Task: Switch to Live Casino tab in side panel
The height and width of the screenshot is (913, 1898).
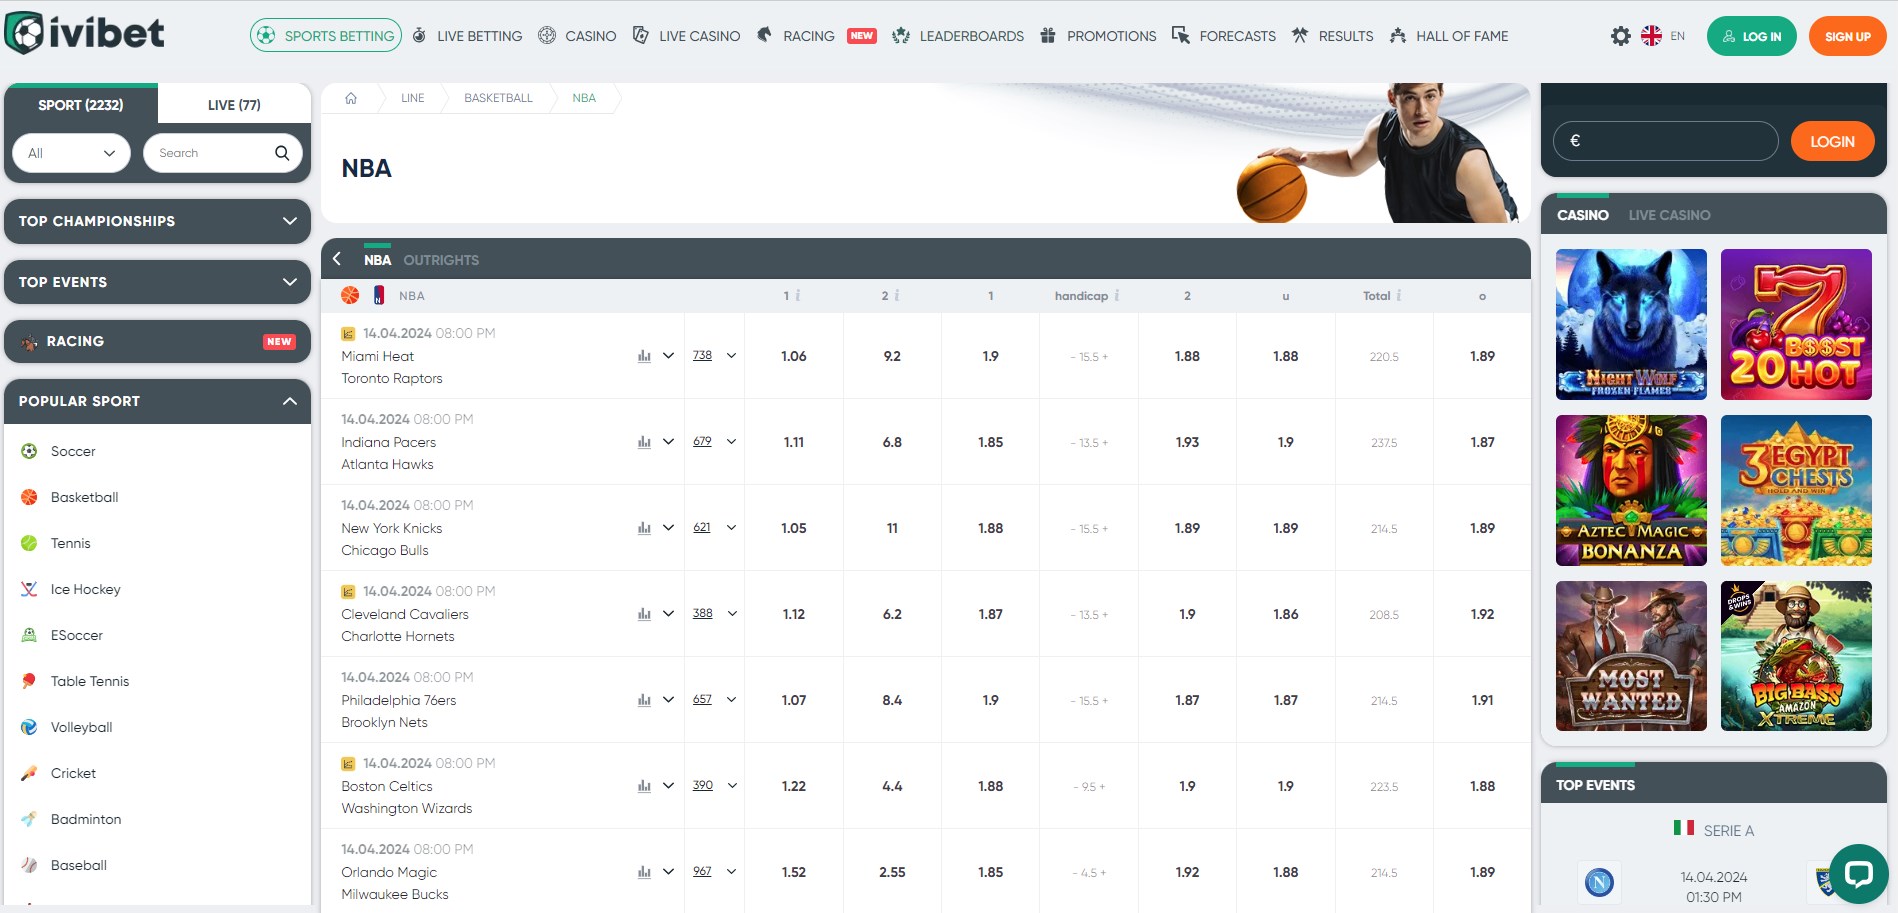Action: [1669, 215]
